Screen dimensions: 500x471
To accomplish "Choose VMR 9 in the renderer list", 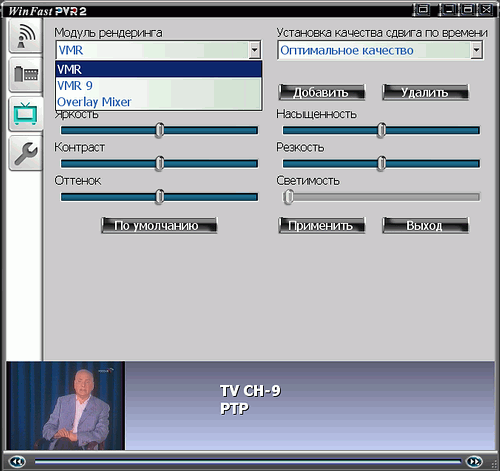I will tap(159, 86).
